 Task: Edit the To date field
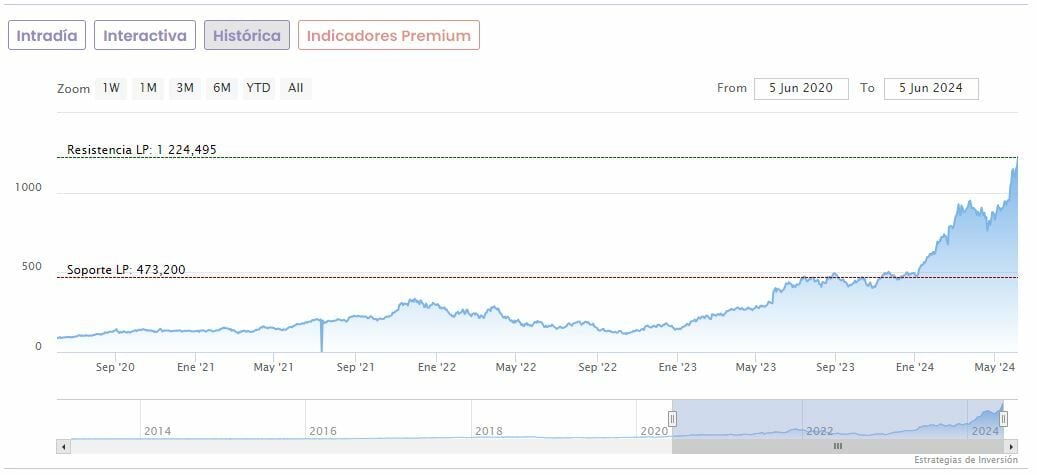pos(930,88)
